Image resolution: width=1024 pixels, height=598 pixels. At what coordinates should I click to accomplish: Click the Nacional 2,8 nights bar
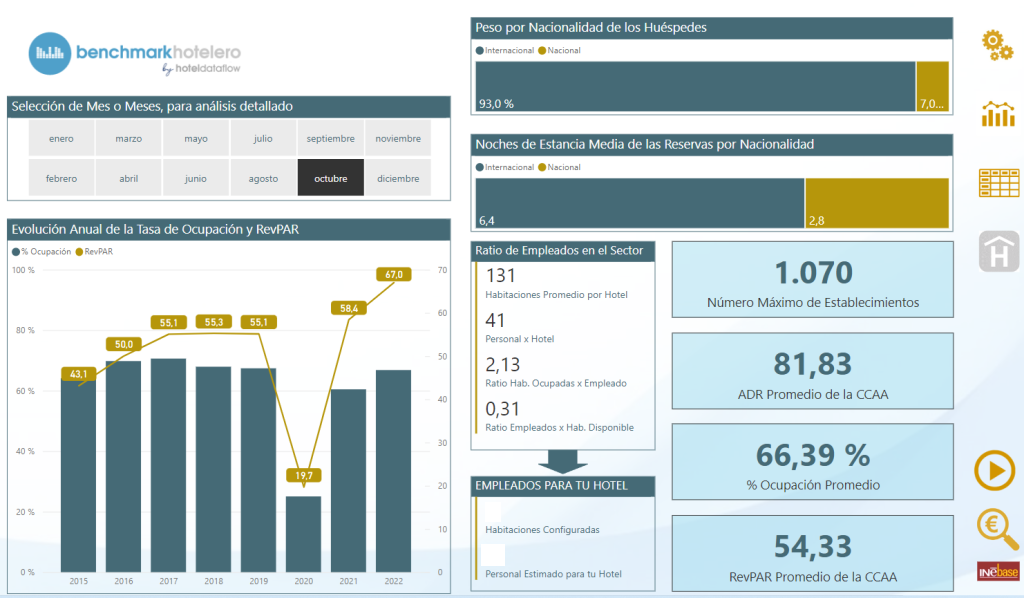click(x=877, y=203)
